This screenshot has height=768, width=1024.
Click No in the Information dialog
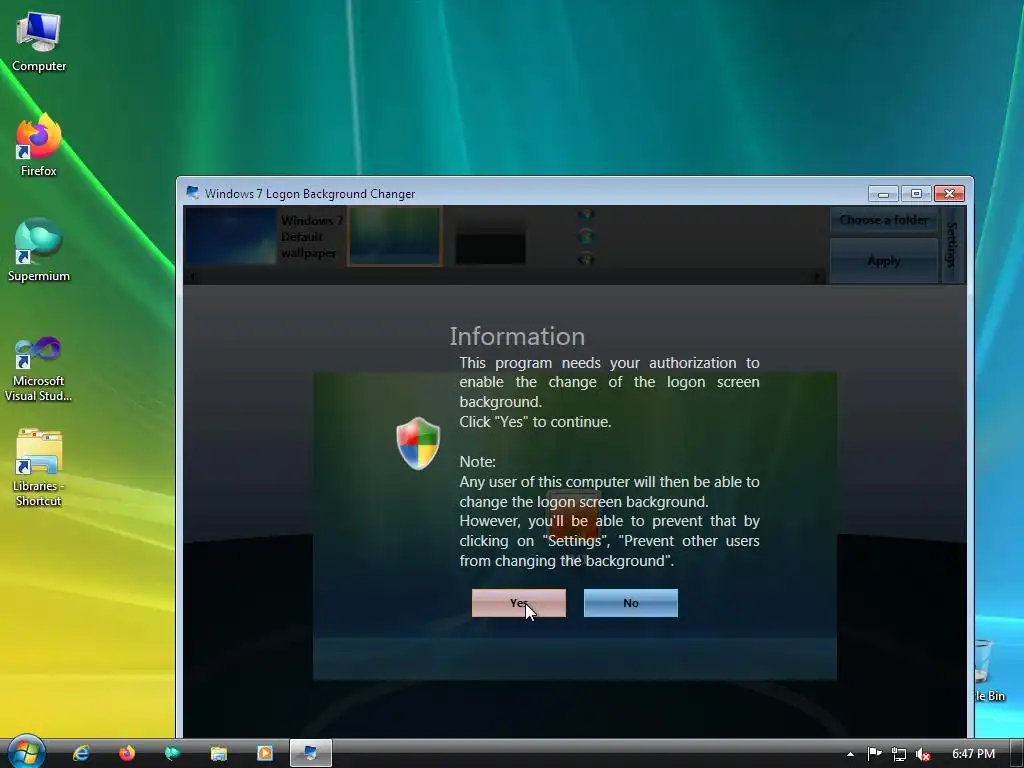pyautogui.click(x=630, y=603)
